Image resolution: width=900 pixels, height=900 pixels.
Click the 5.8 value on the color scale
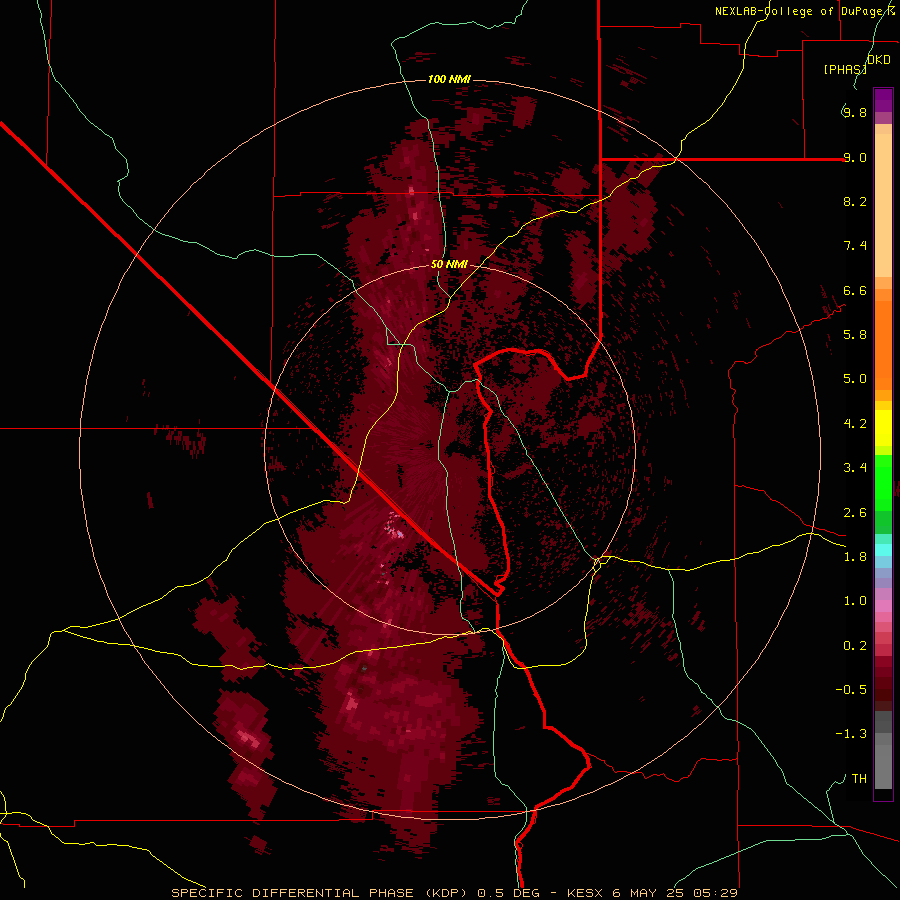pos(855,335)
